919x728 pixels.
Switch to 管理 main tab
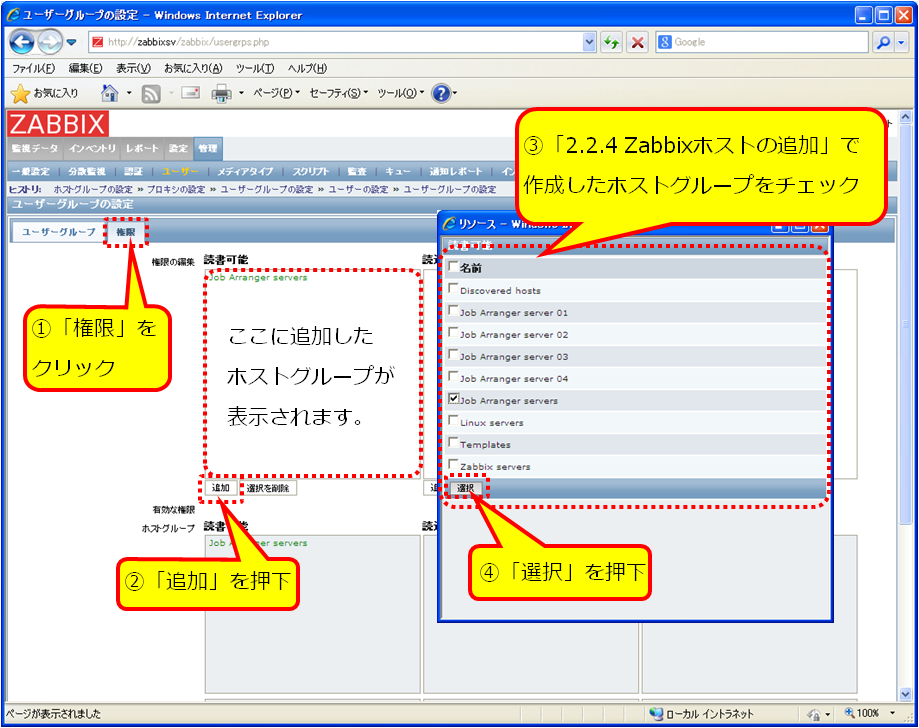pos(207,149)
